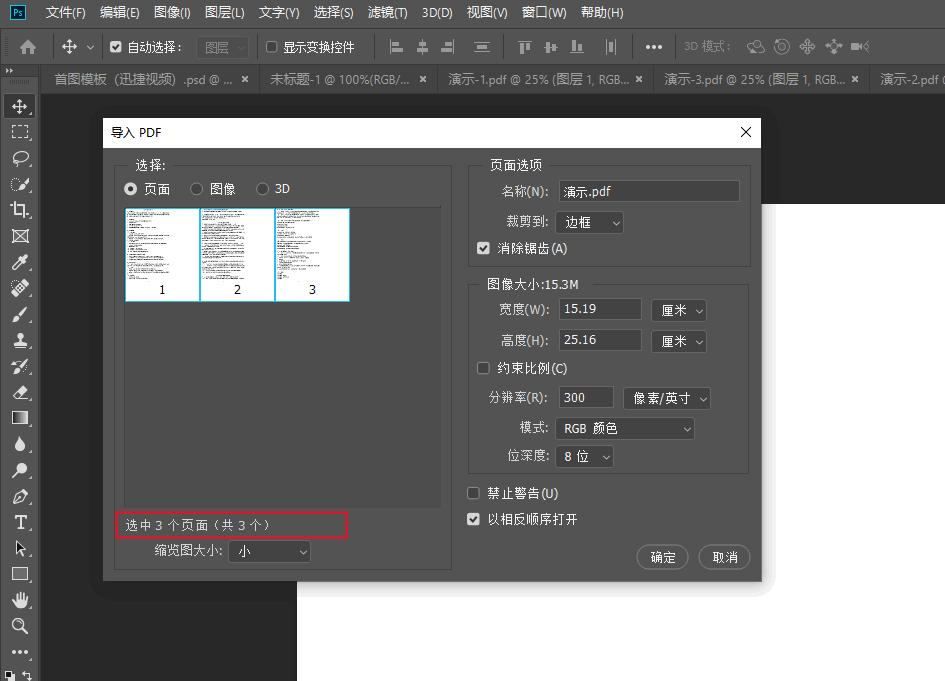This screenshot has height=681, width=945.
Task: Toggle the 消除锯齿 anti-alias checkbox
Action: 484,248
